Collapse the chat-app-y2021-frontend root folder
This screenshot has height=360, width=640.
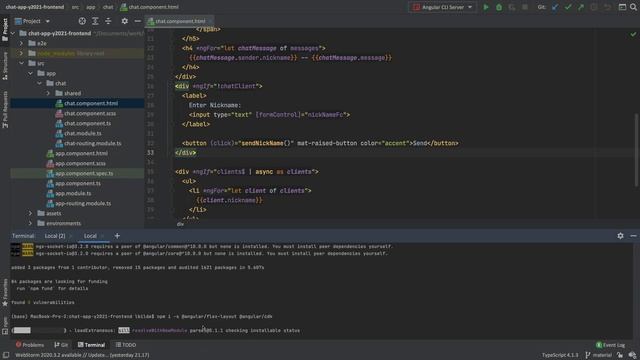click(13, 33)
